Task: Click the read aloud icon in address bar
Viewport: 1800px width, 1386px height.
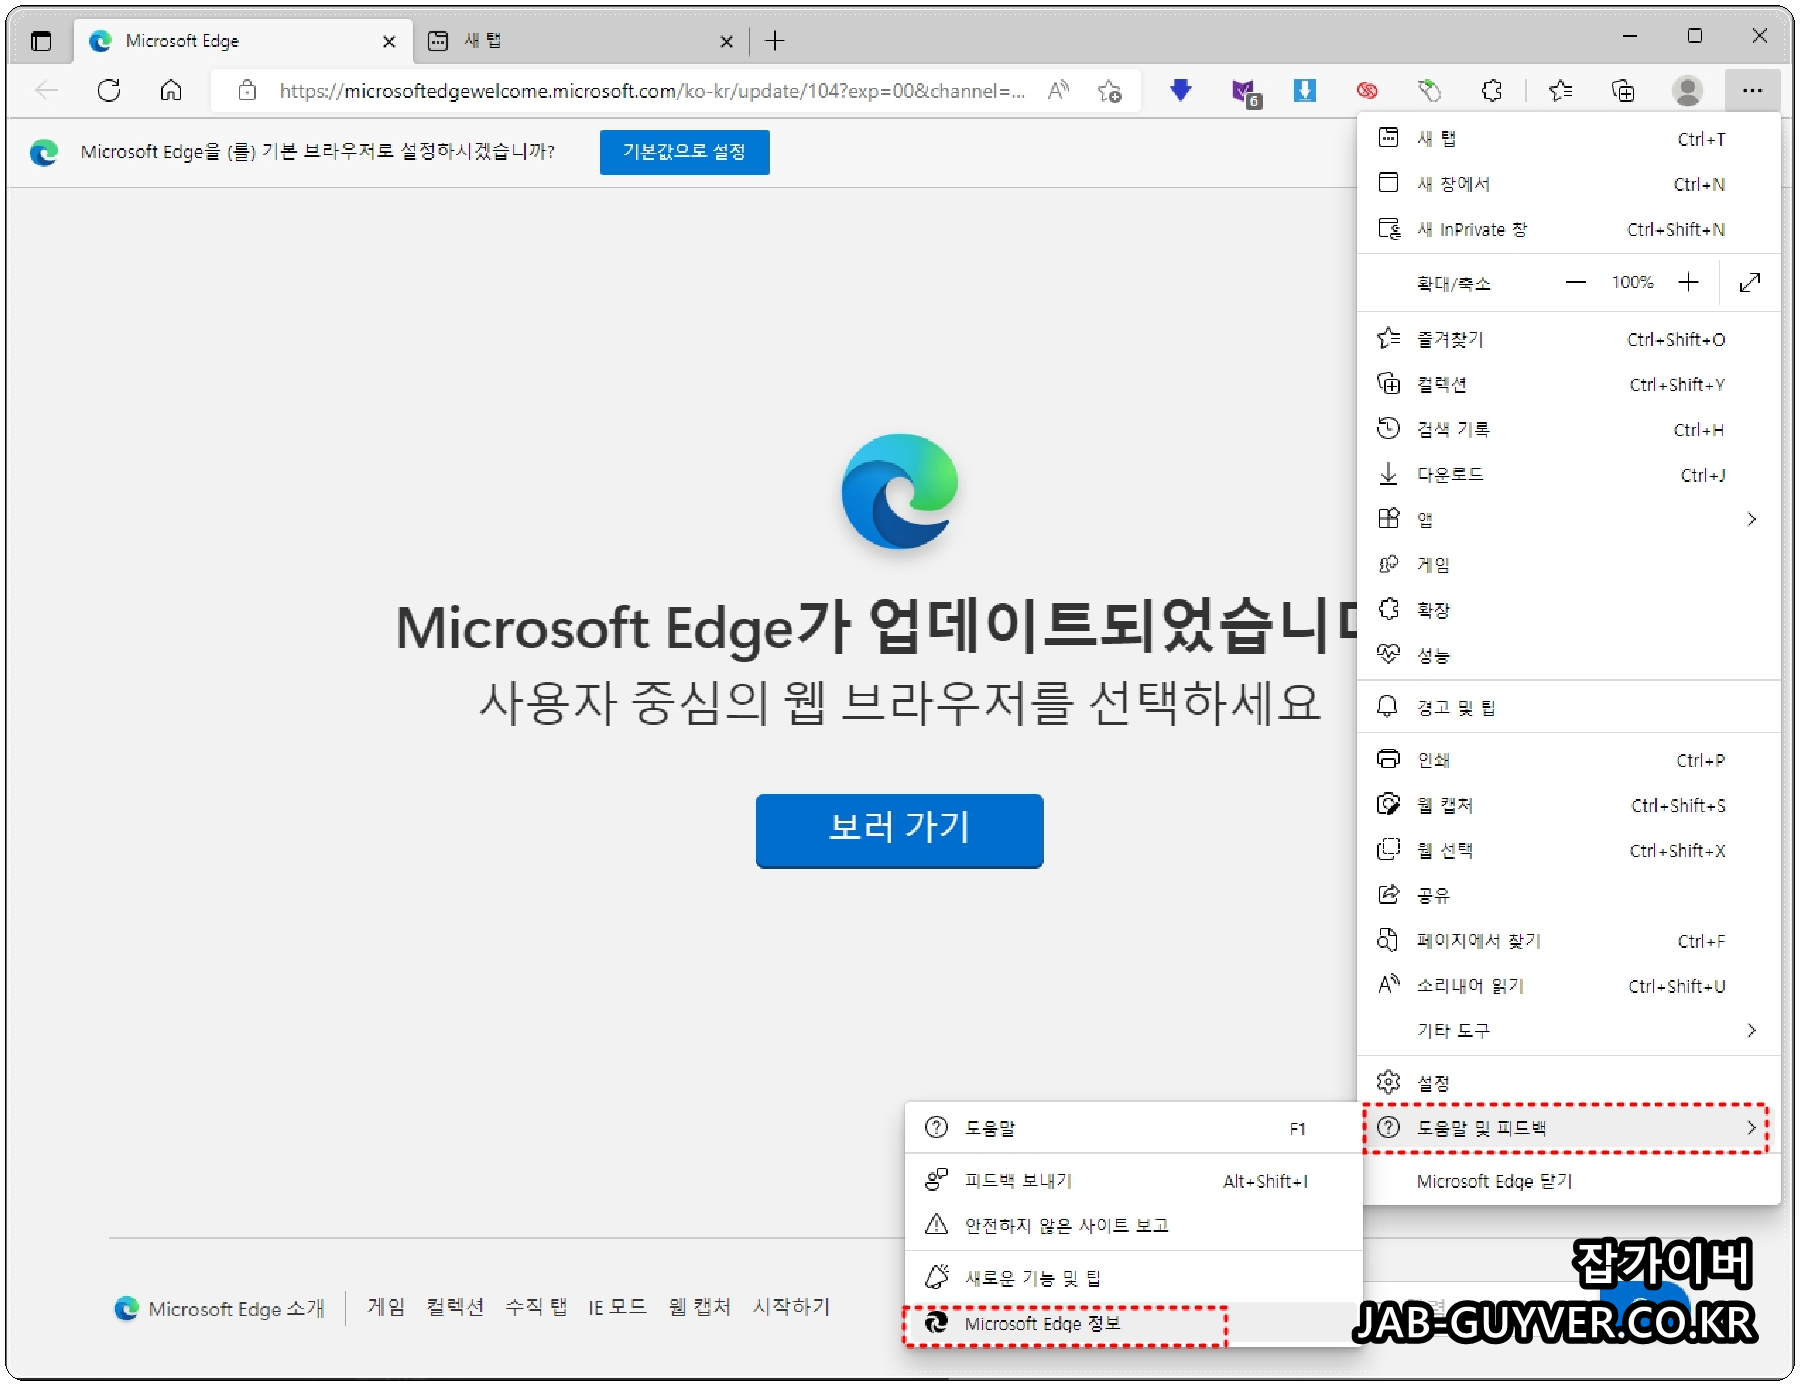Action: [x=1058, y=91]
